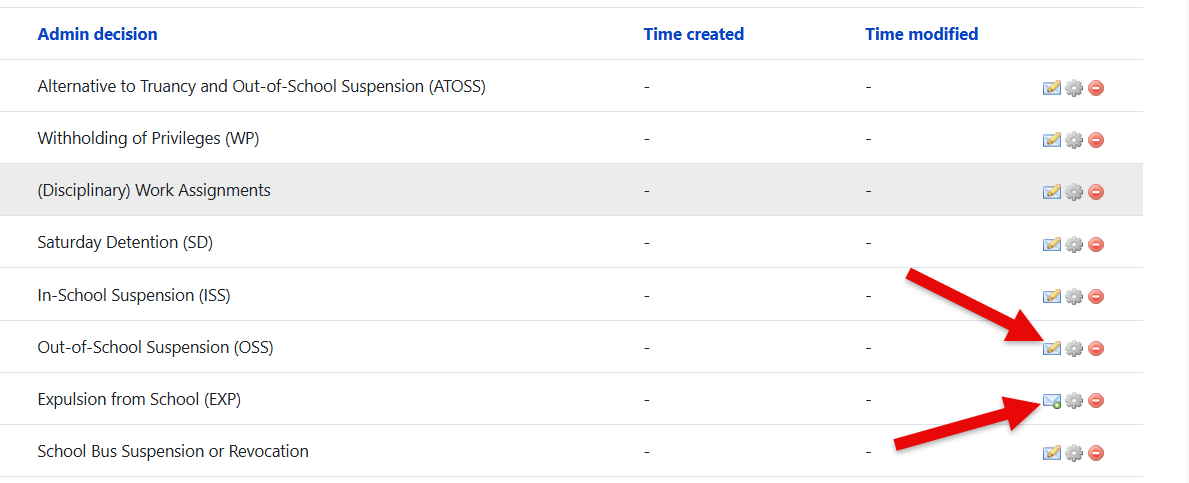Open settings gear for Withholding of Privileges
This screenshot has height=483, width=1189.
pyautogui.click(x=1074, y=140)
